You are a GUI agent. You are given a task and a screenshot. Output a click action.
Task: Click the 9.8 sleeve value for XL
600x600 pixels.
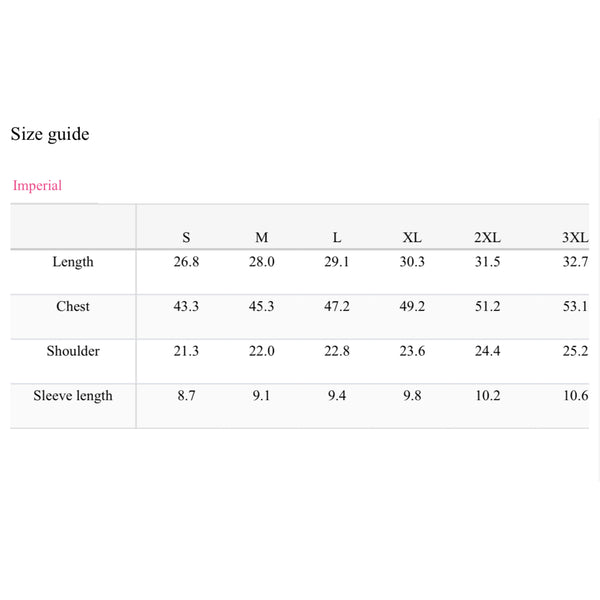pyautogui.click(x=412, y=396)
